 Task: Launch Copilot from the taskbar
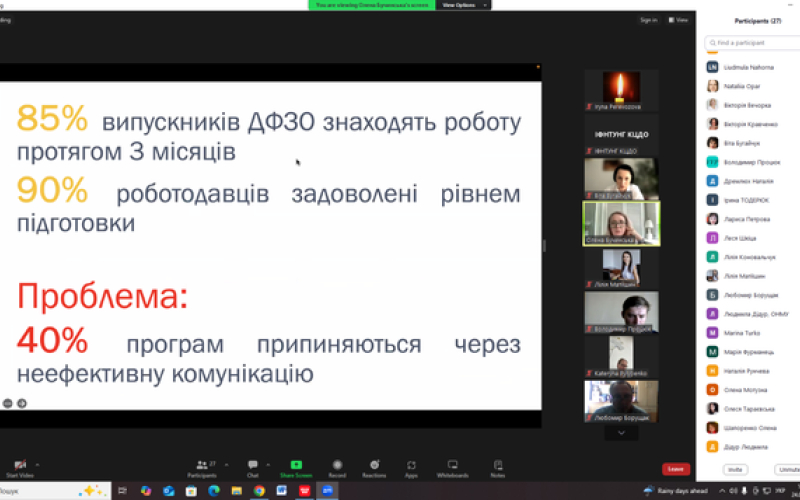(146, 491)
